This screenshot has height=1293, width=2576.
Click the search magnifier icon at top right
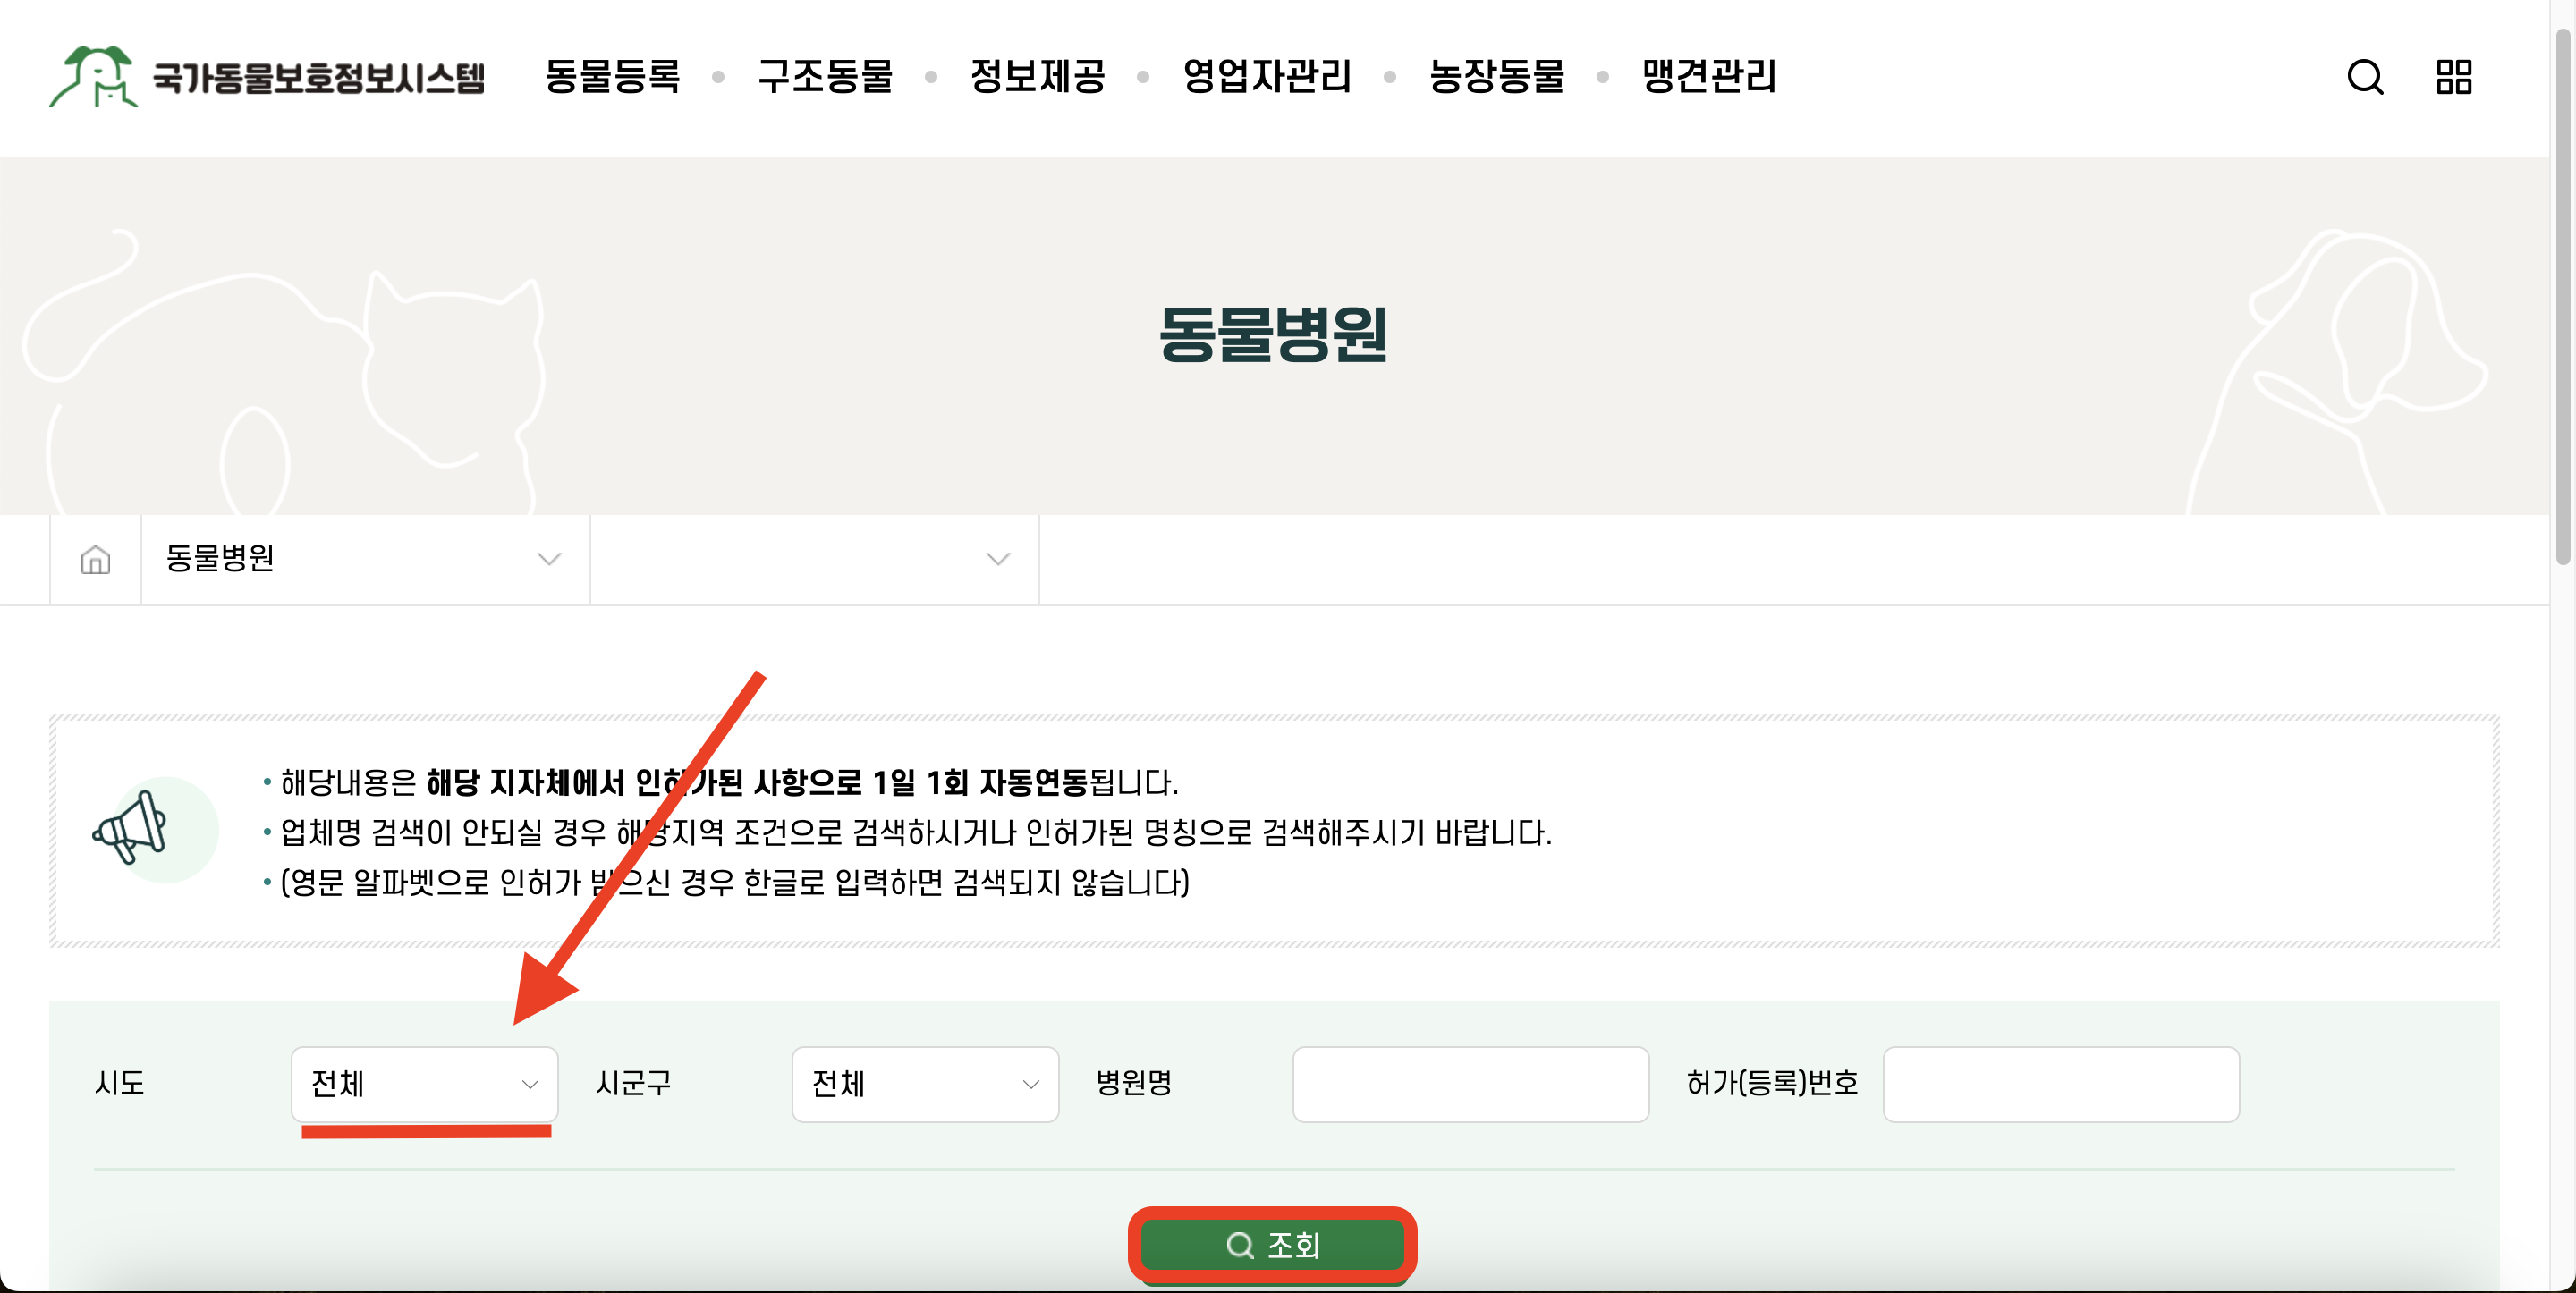tap(2366, 78)
